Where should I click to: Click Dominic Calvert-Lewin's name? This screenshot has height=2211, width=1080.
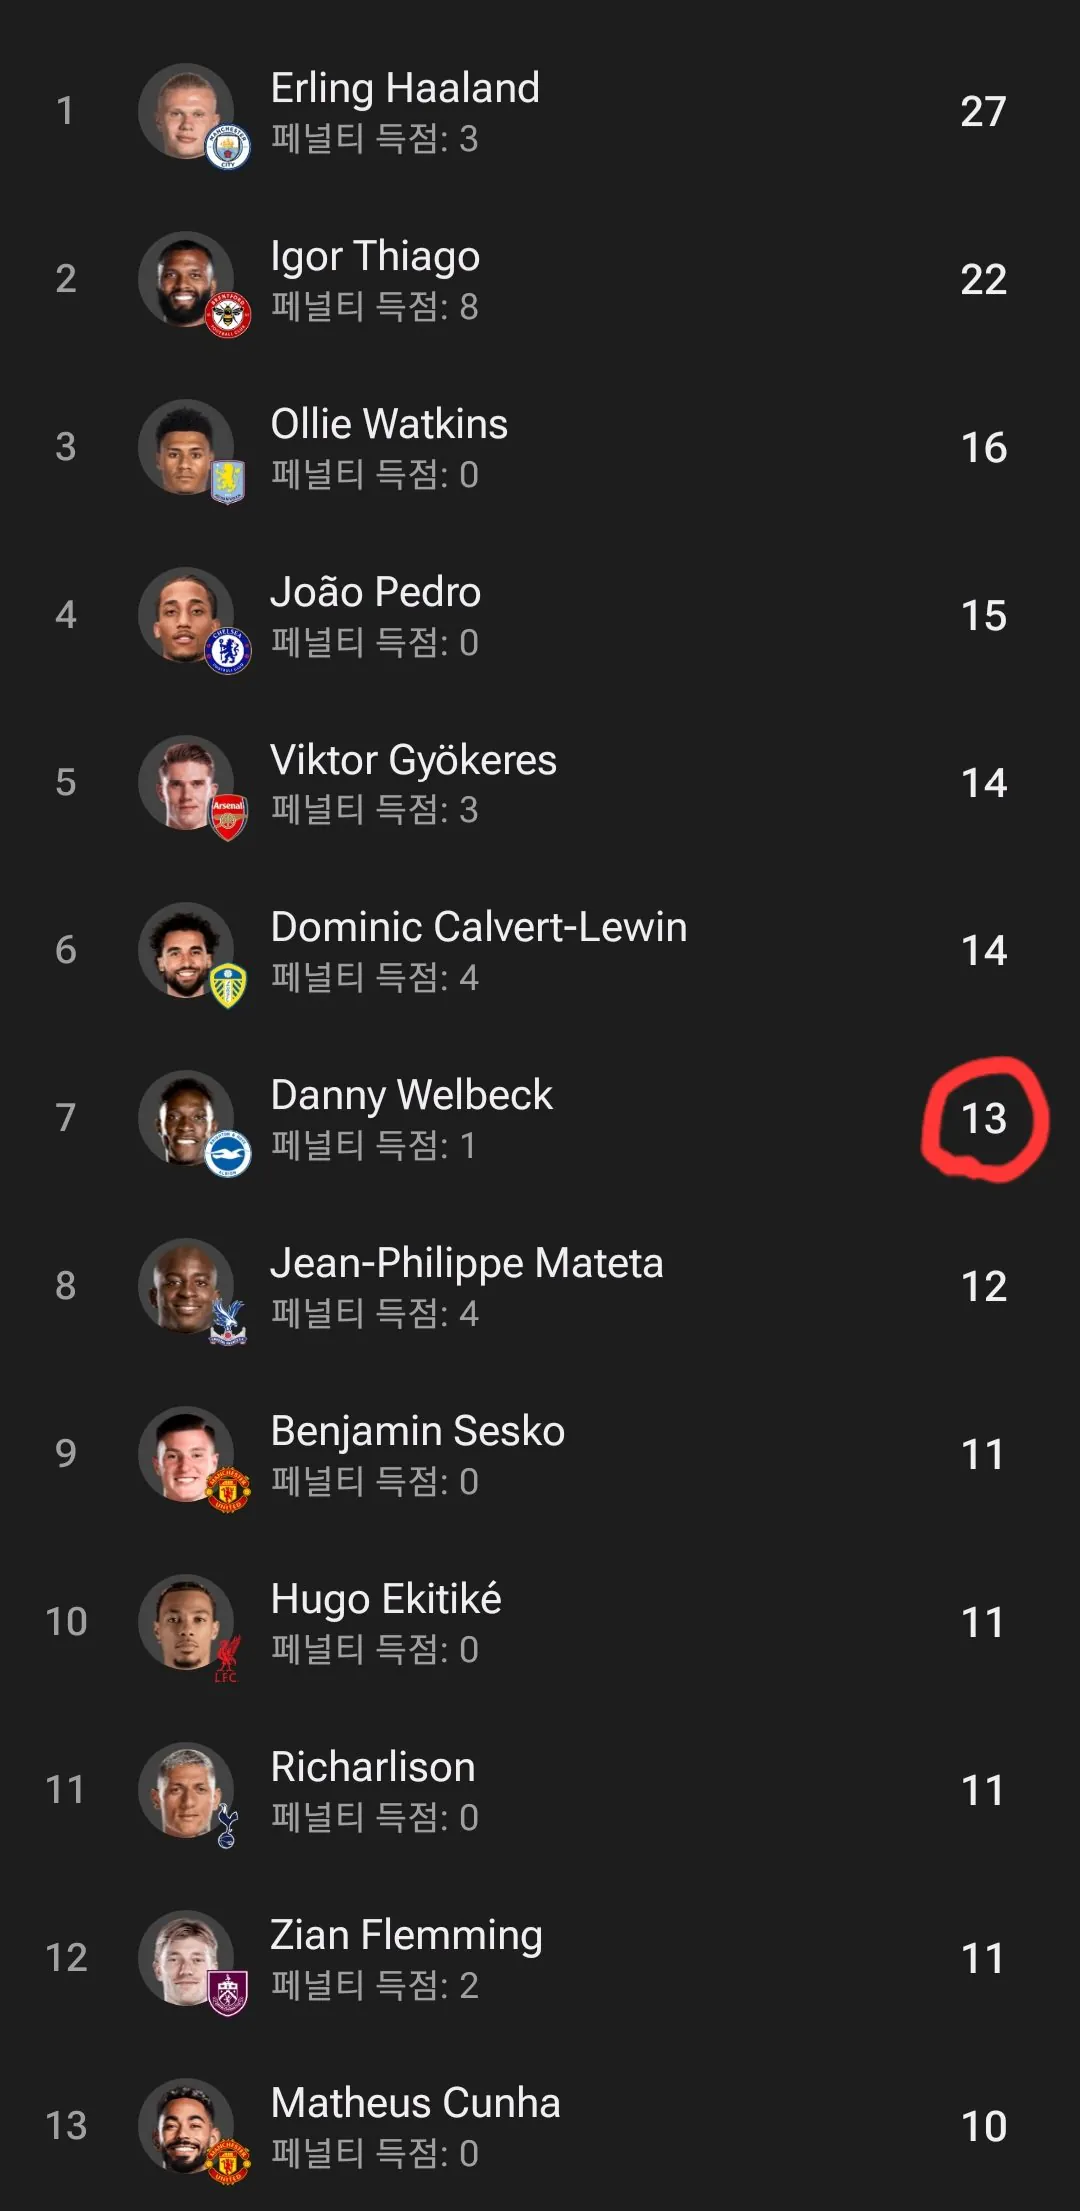coord(479,927)
